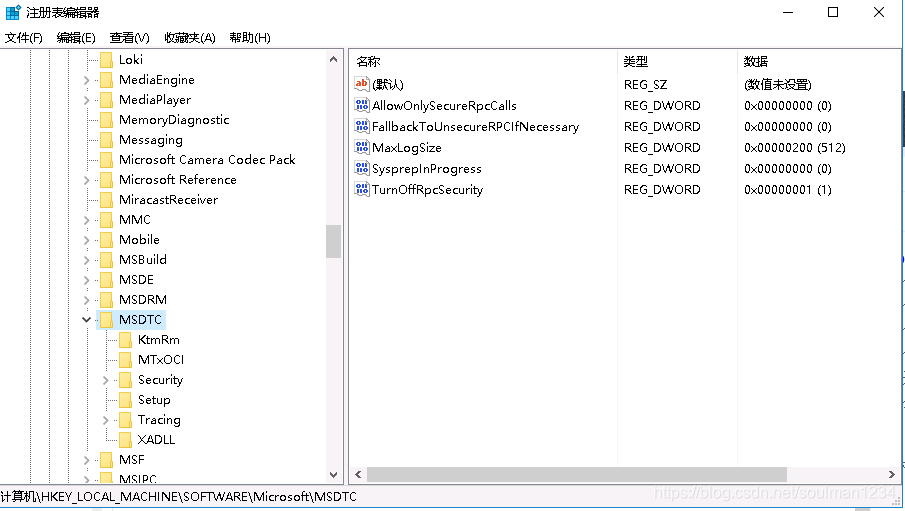Click data cell 0x00000001 (1)

788,189
